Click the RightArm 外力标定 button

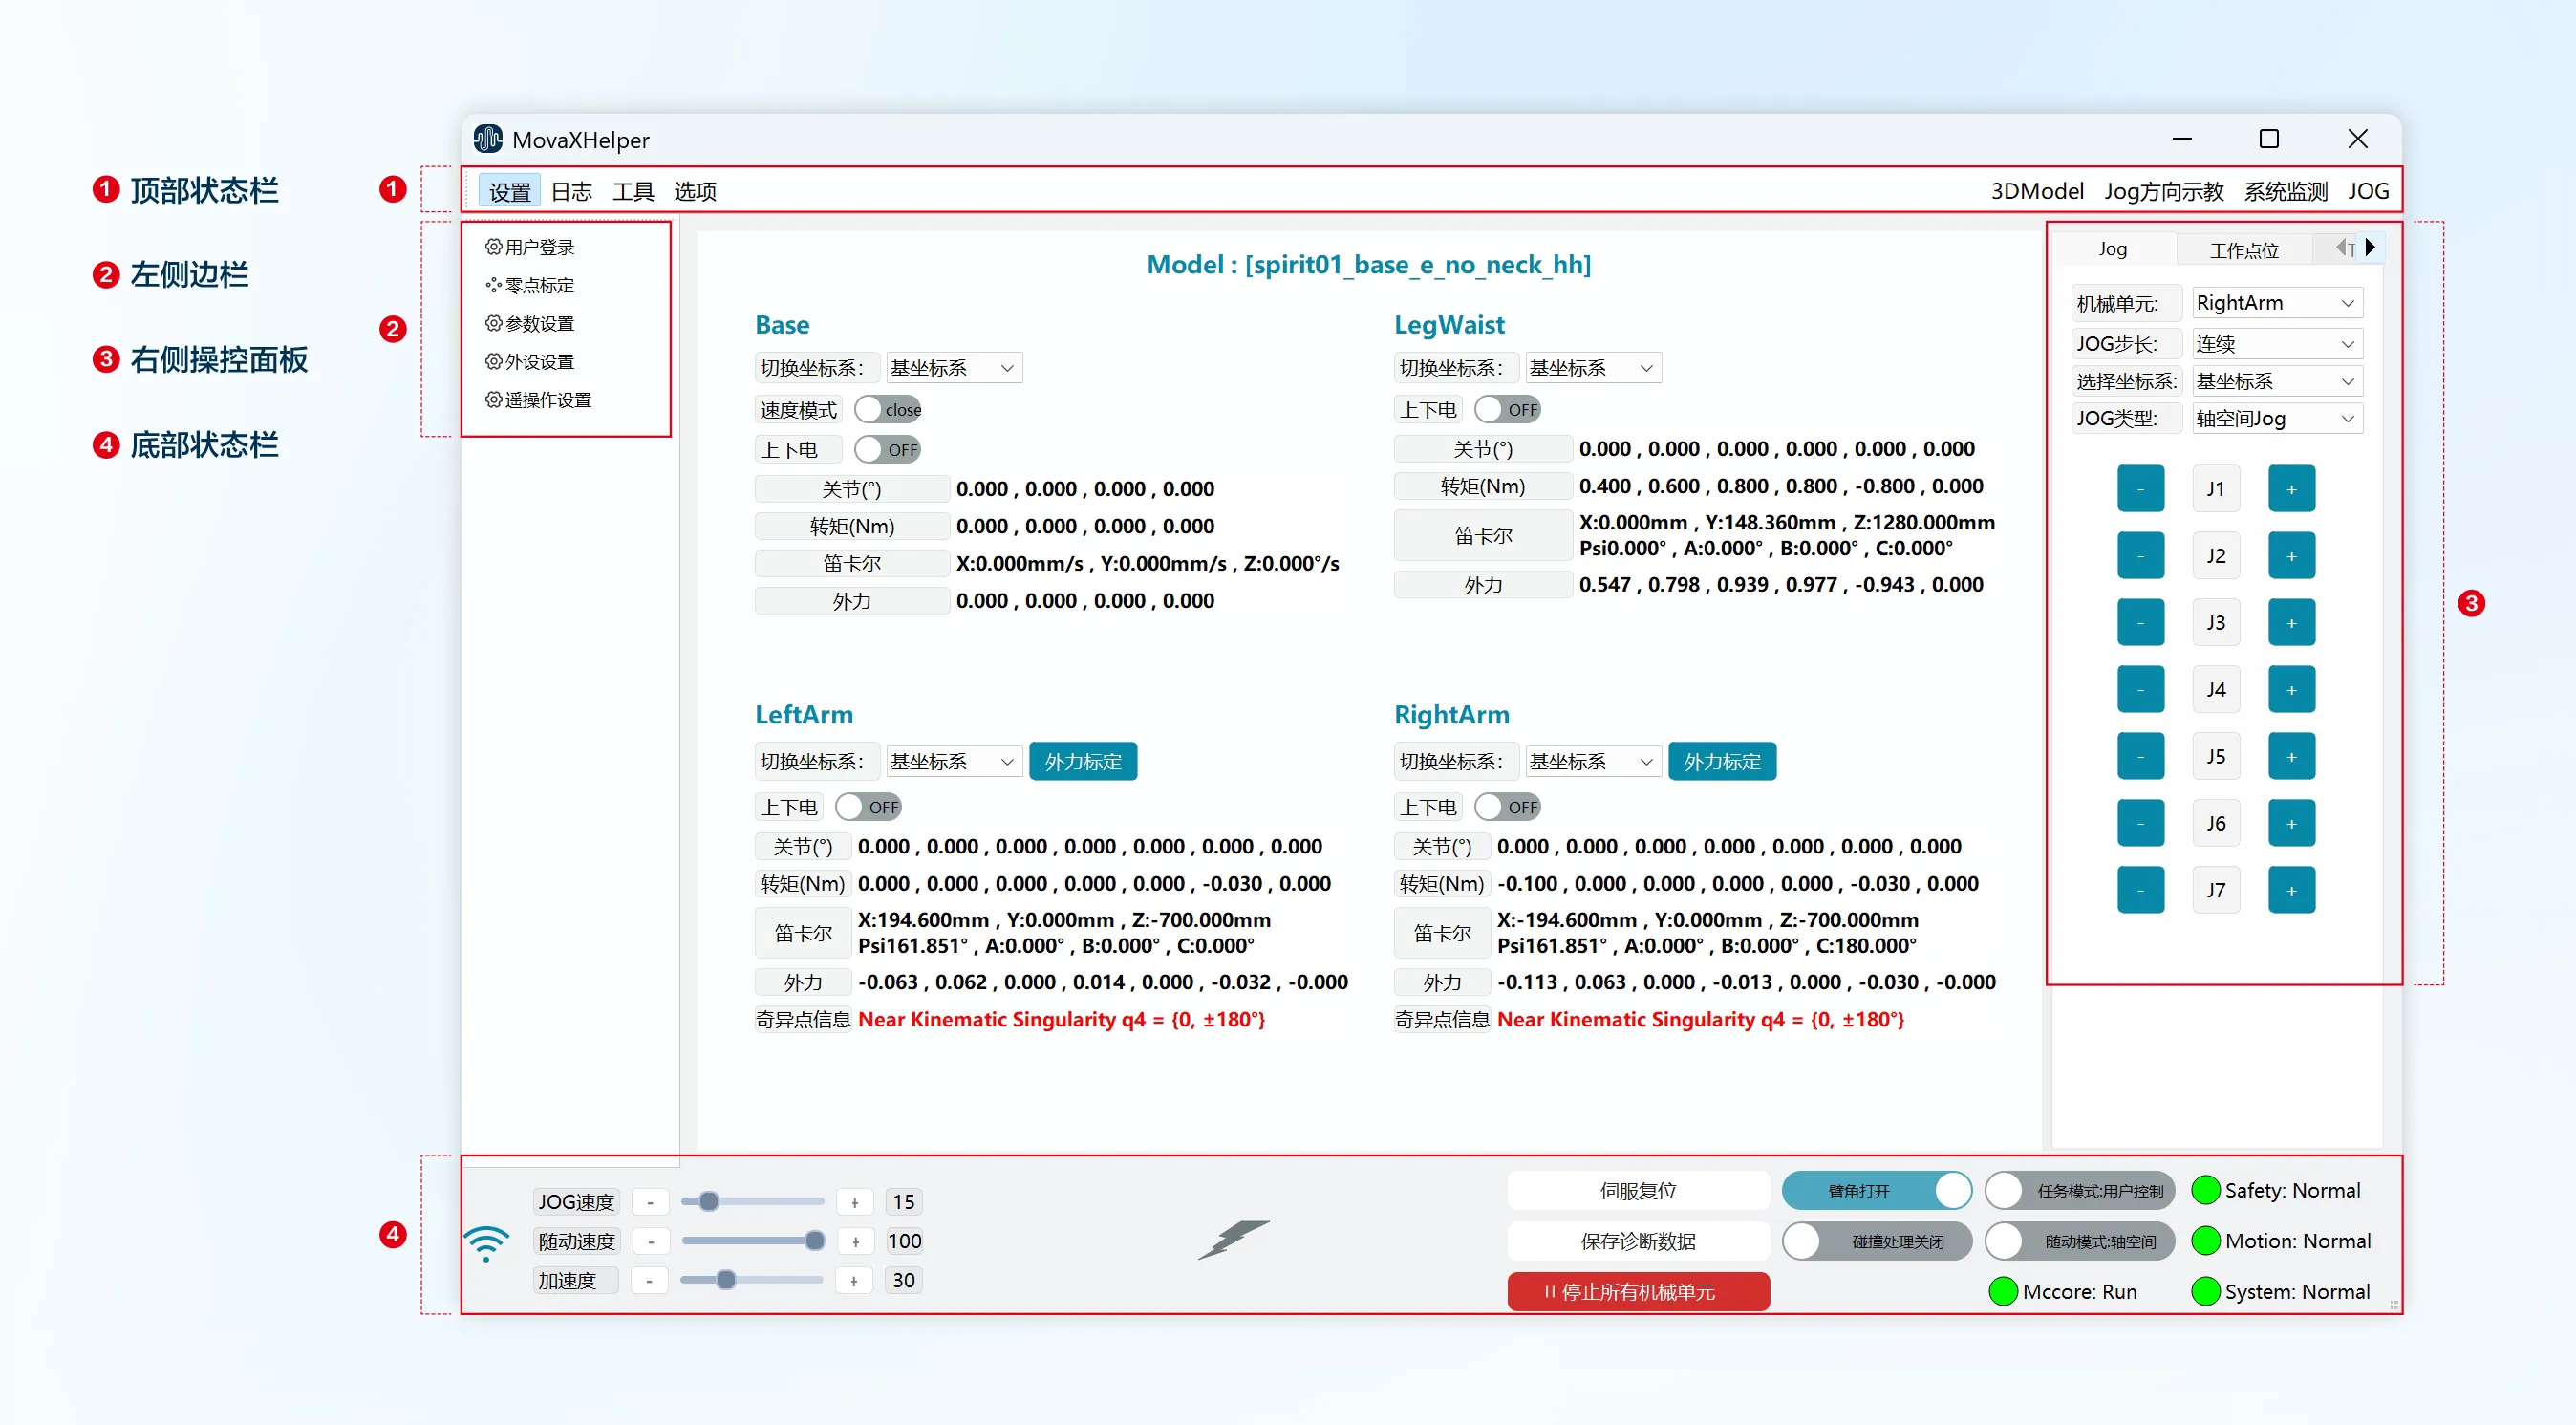tap(1722, 762)
